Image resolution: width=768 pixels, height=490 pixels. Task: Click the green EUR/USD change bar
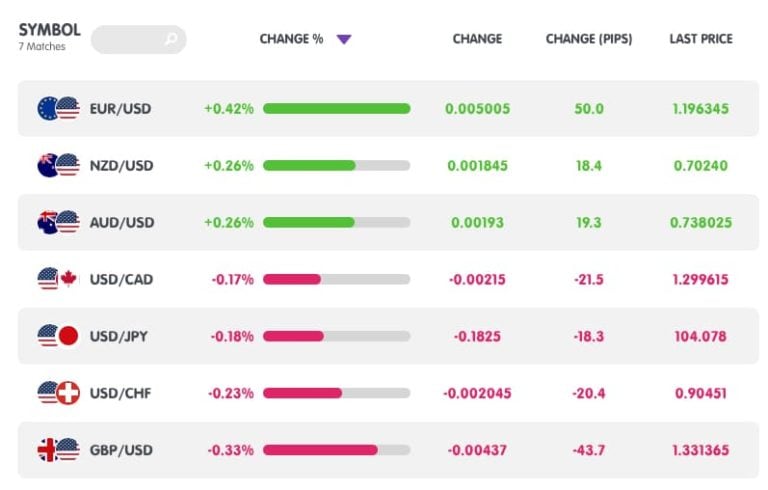tap(336, 108)
